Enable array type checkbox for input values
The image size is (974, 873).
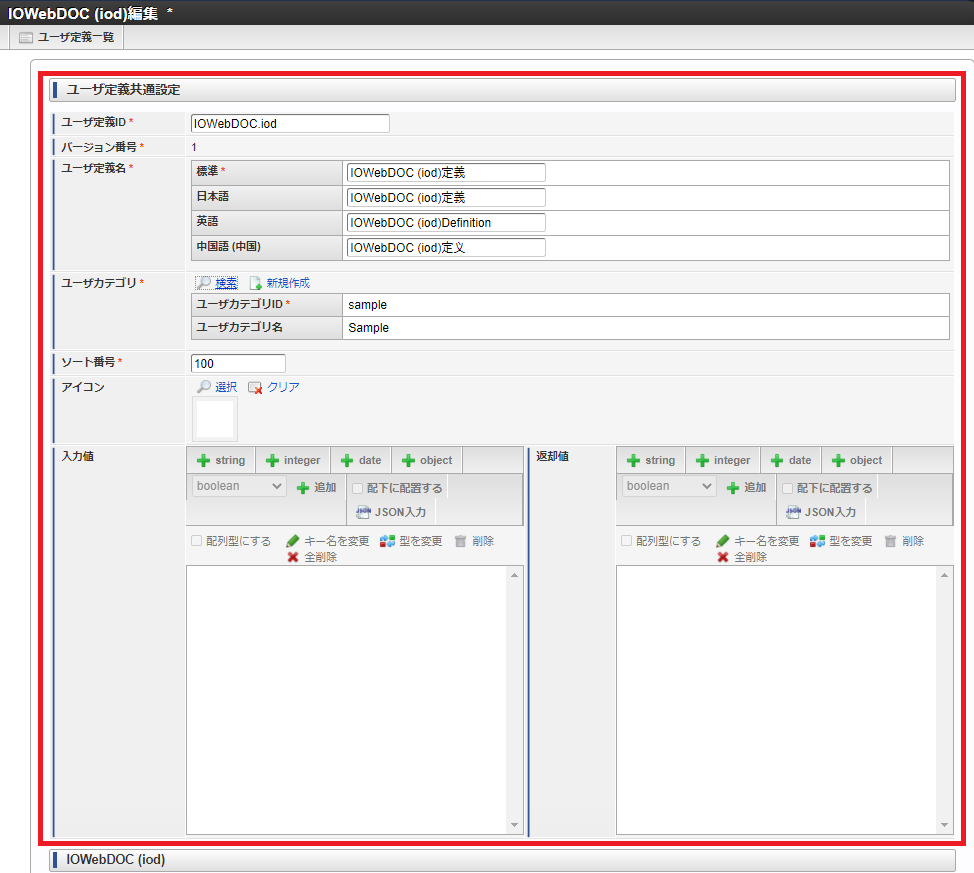point(197,541)
